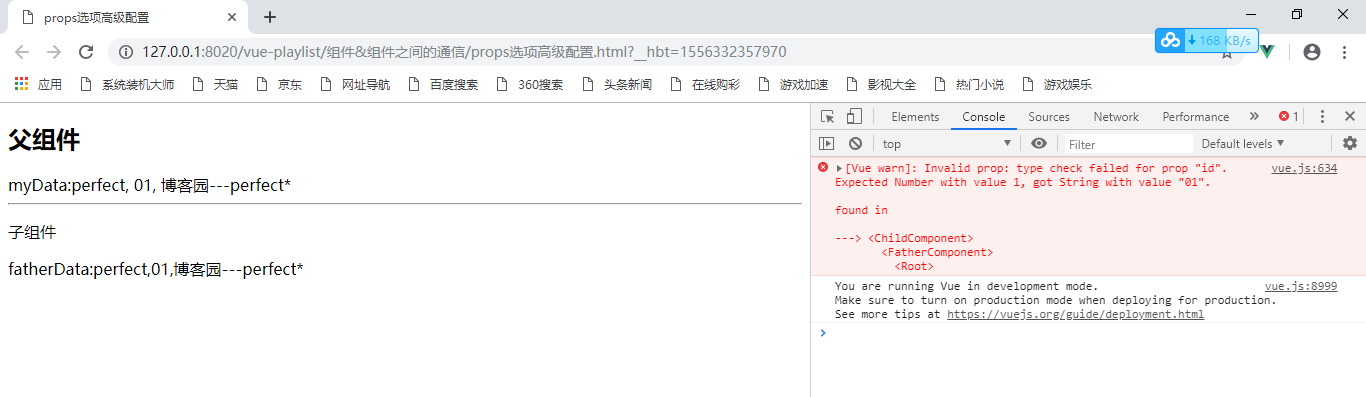
Task: Click the 子组件 label
Action: (32, 233)
